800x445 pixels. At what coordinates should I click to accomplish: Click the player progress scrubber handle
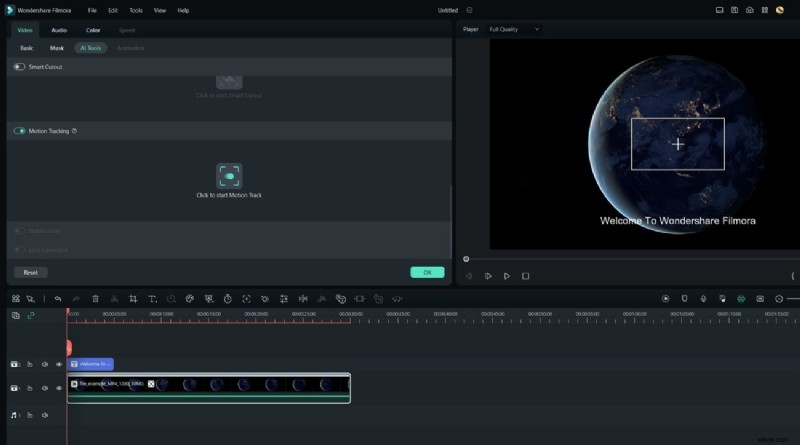466,259
